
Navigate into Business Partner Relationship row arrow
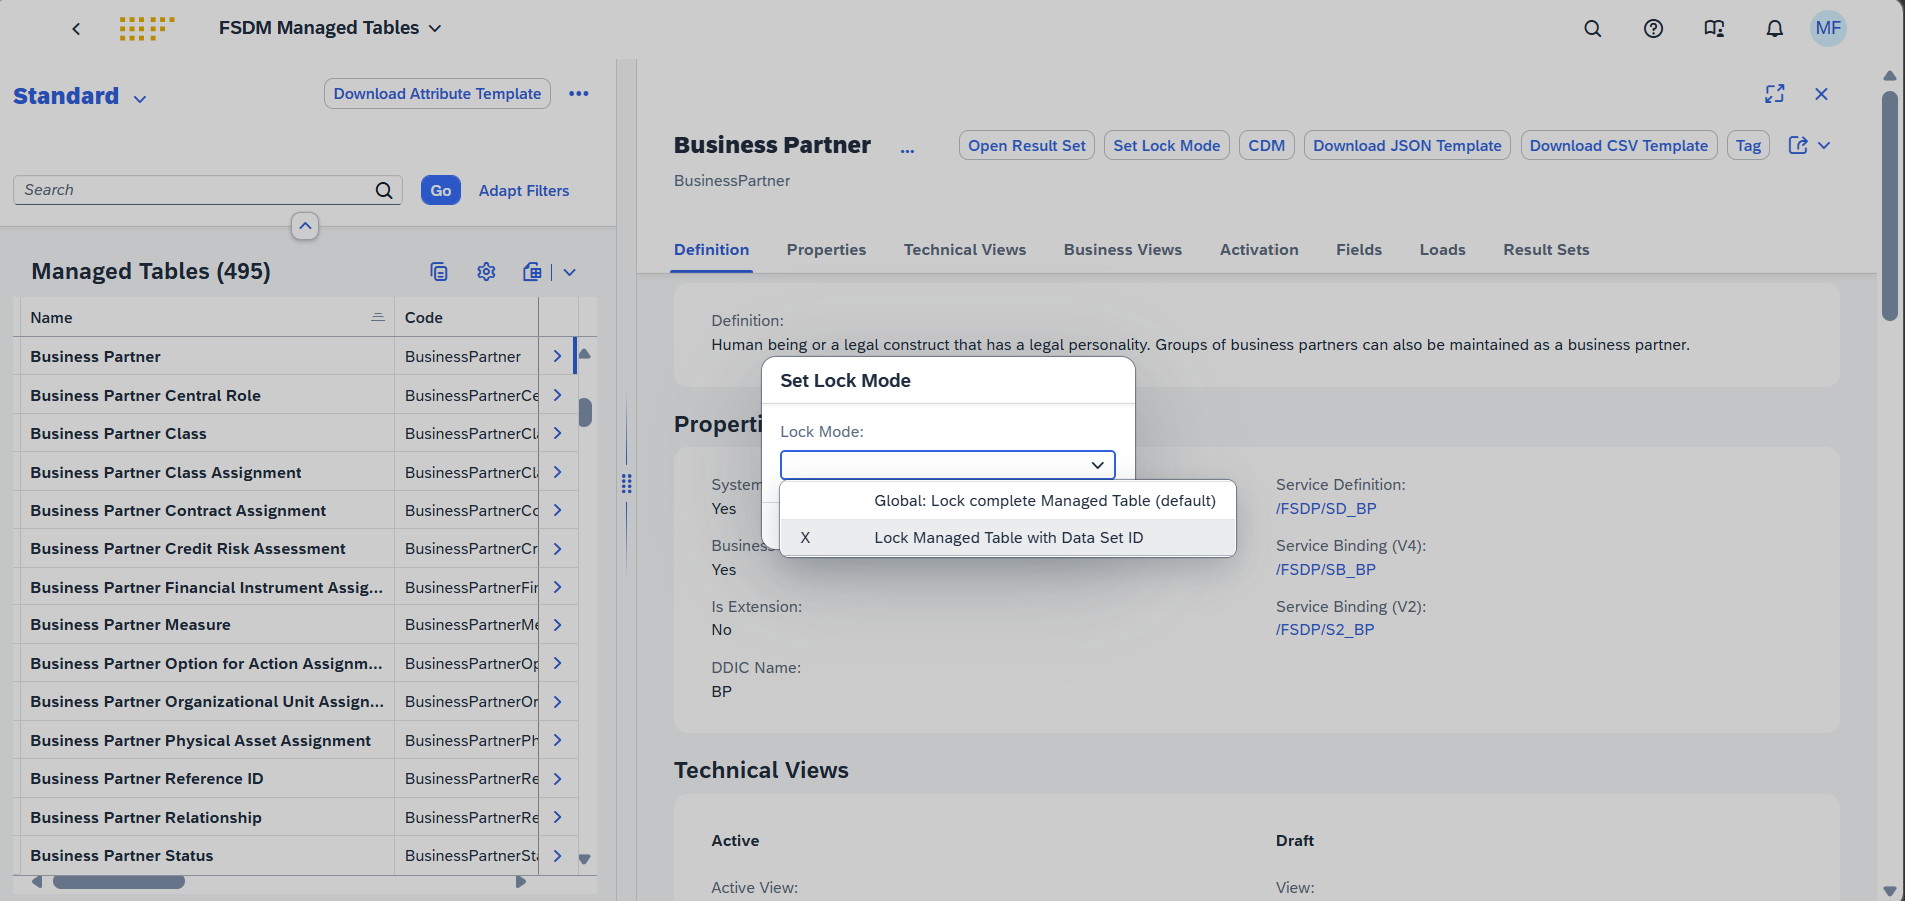click(557, 817)
